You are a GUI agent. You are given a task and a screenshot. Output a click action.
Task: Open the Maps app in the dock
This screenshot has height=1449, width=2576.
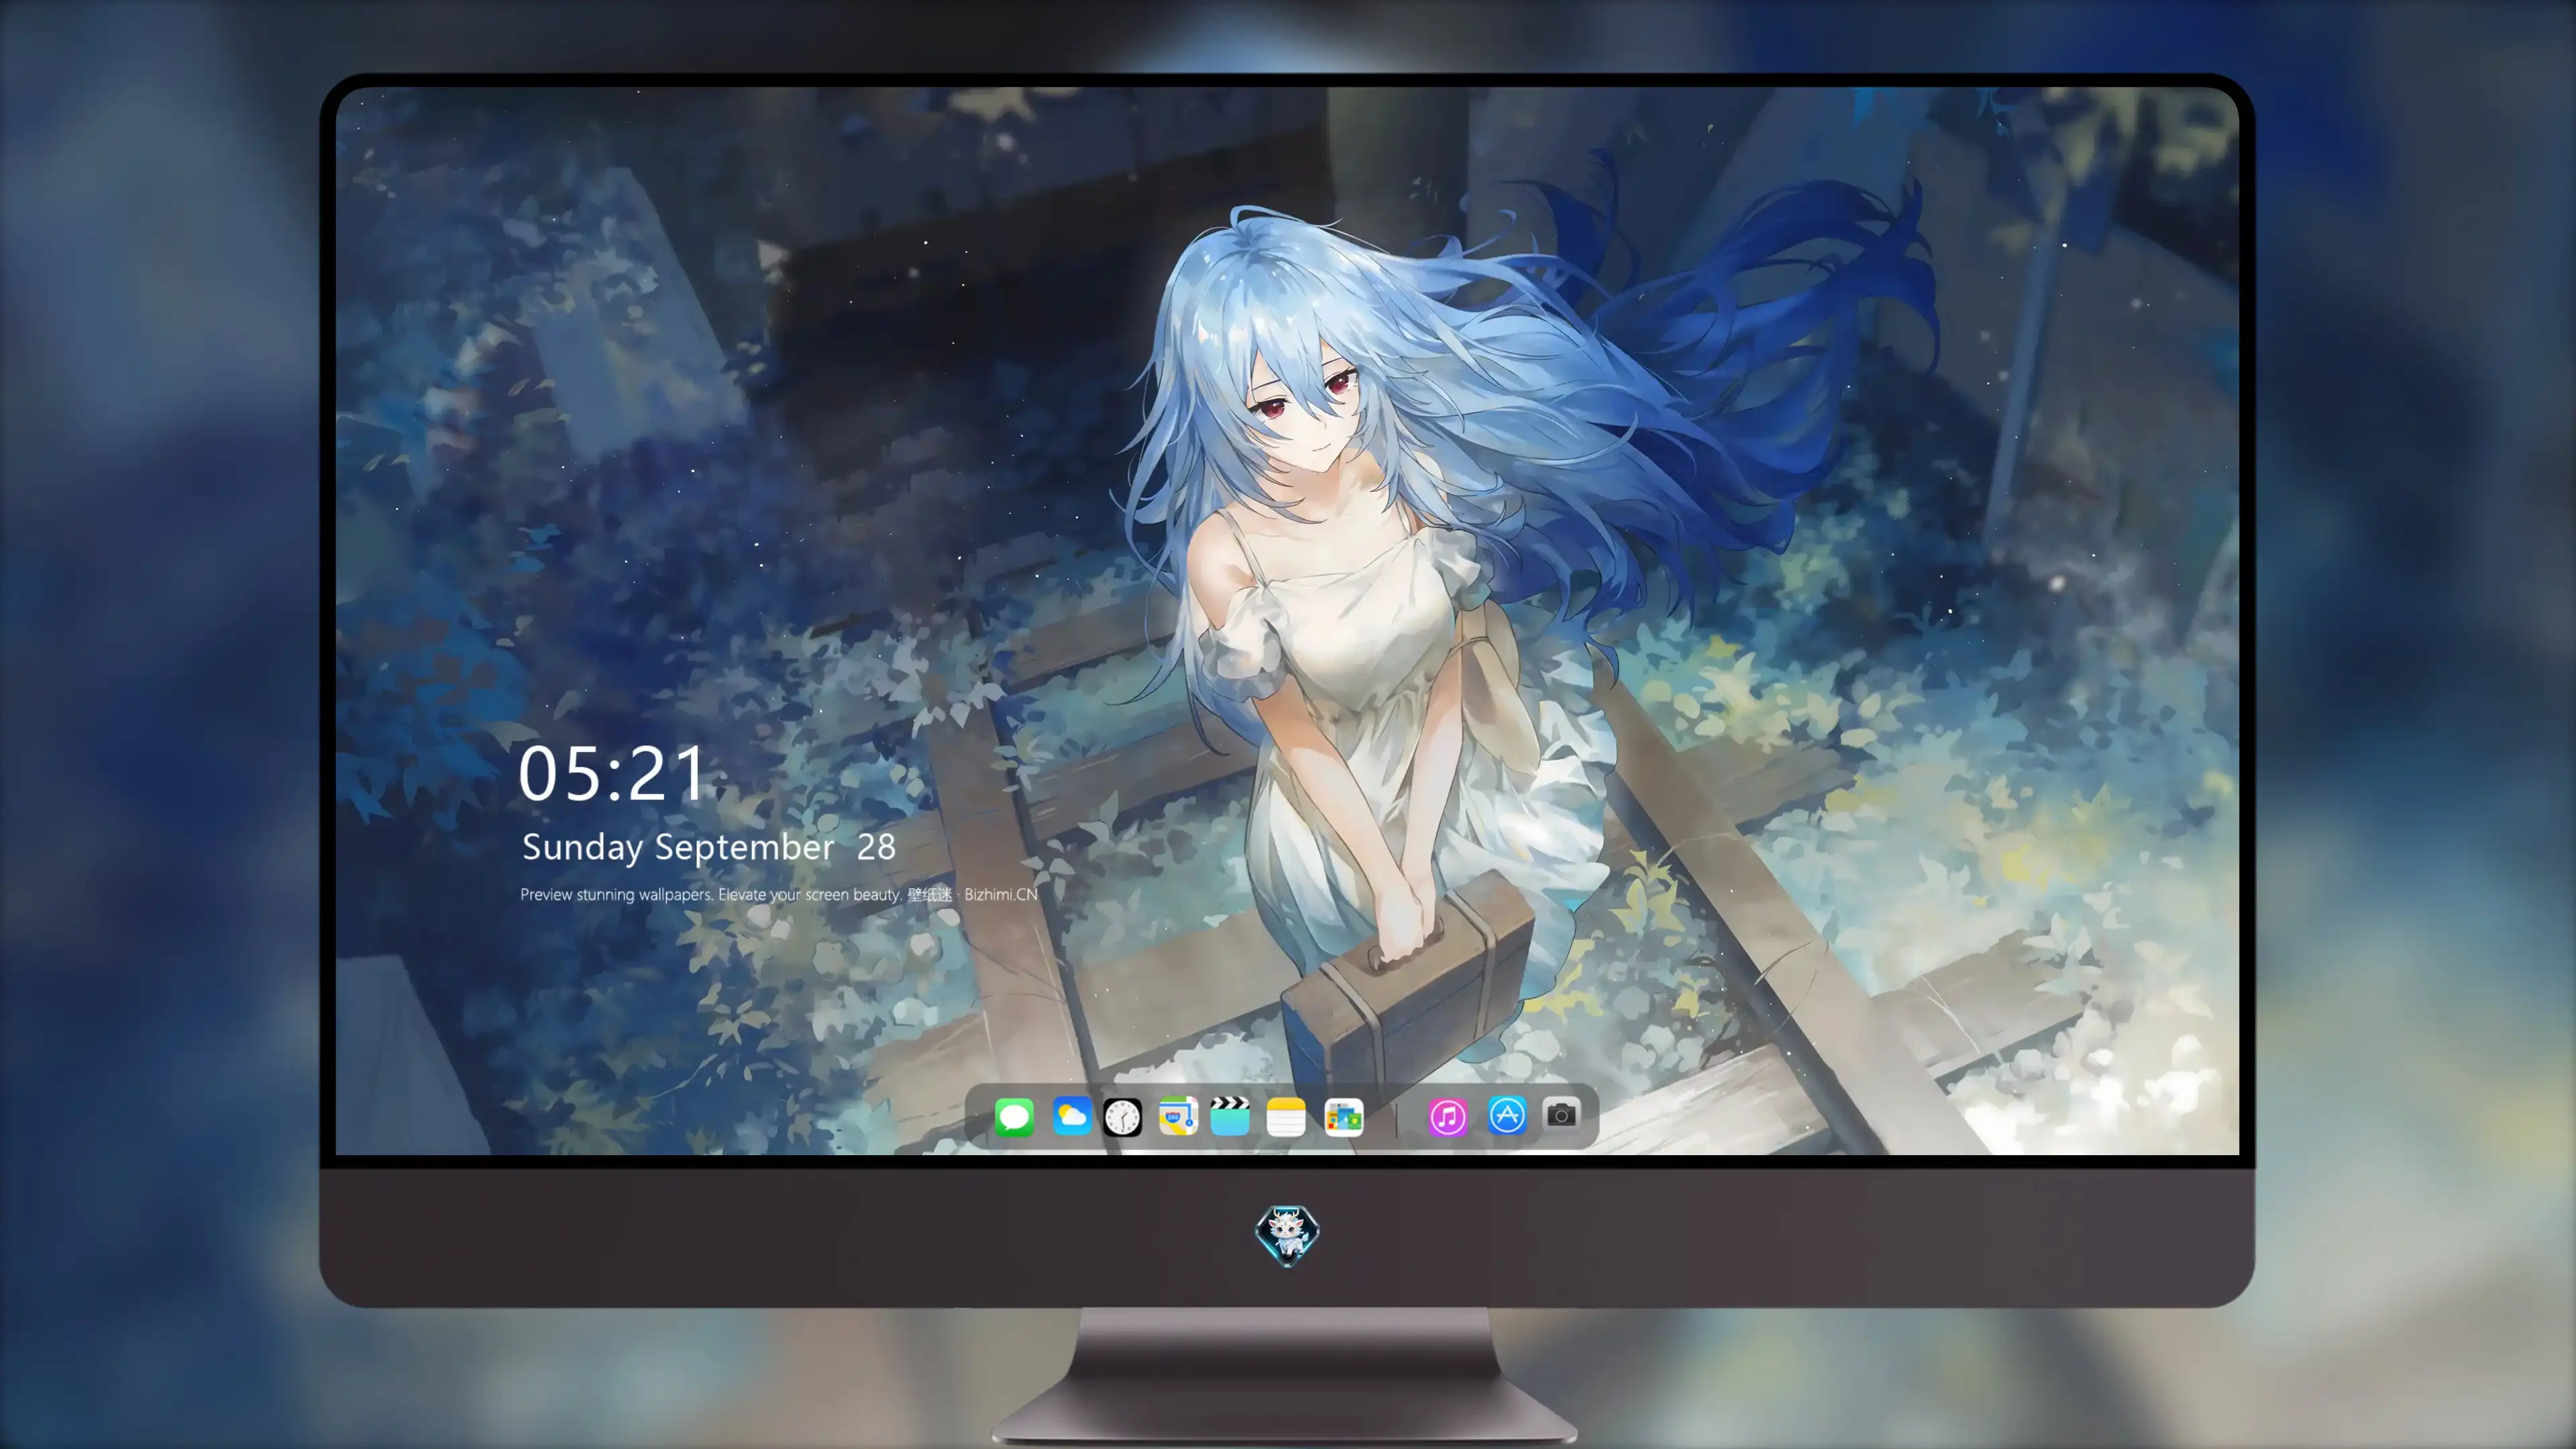click(x=1178, y=1116)
